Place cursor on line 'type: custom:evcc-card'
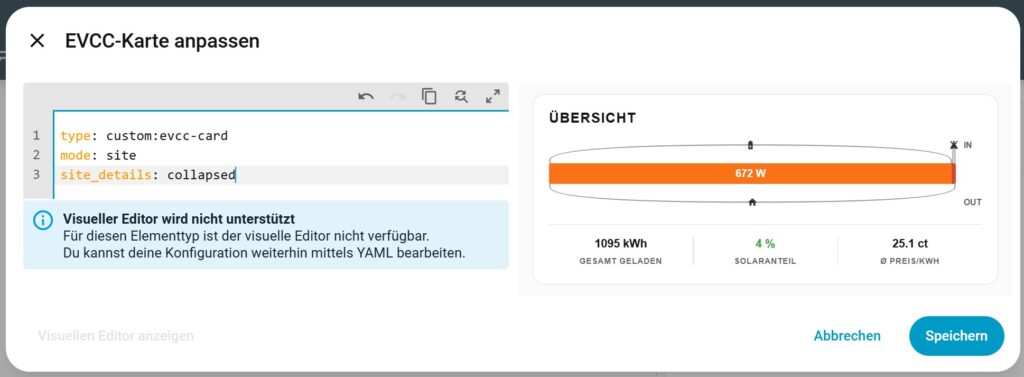 144,136
